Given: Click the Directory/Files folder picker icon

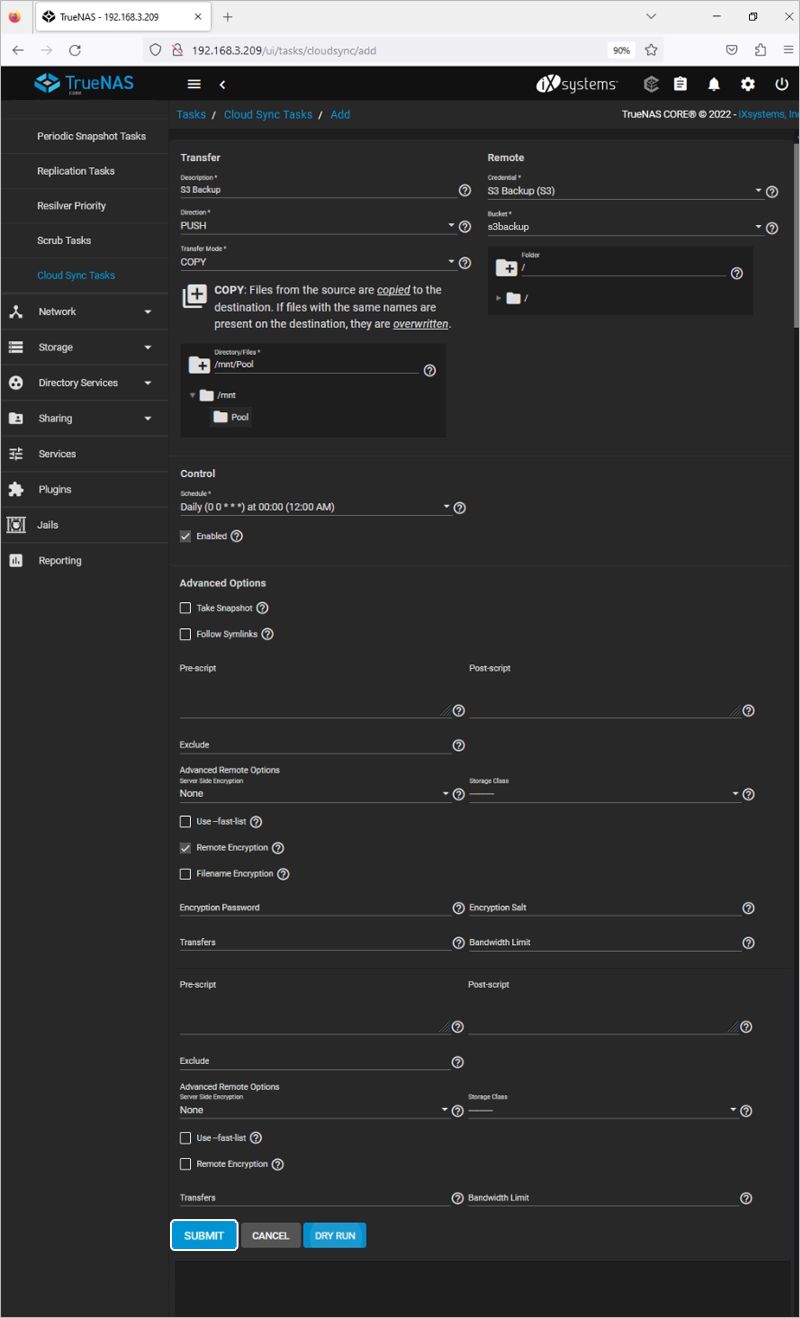Looking at the screenshot, I should coord(199,365).
